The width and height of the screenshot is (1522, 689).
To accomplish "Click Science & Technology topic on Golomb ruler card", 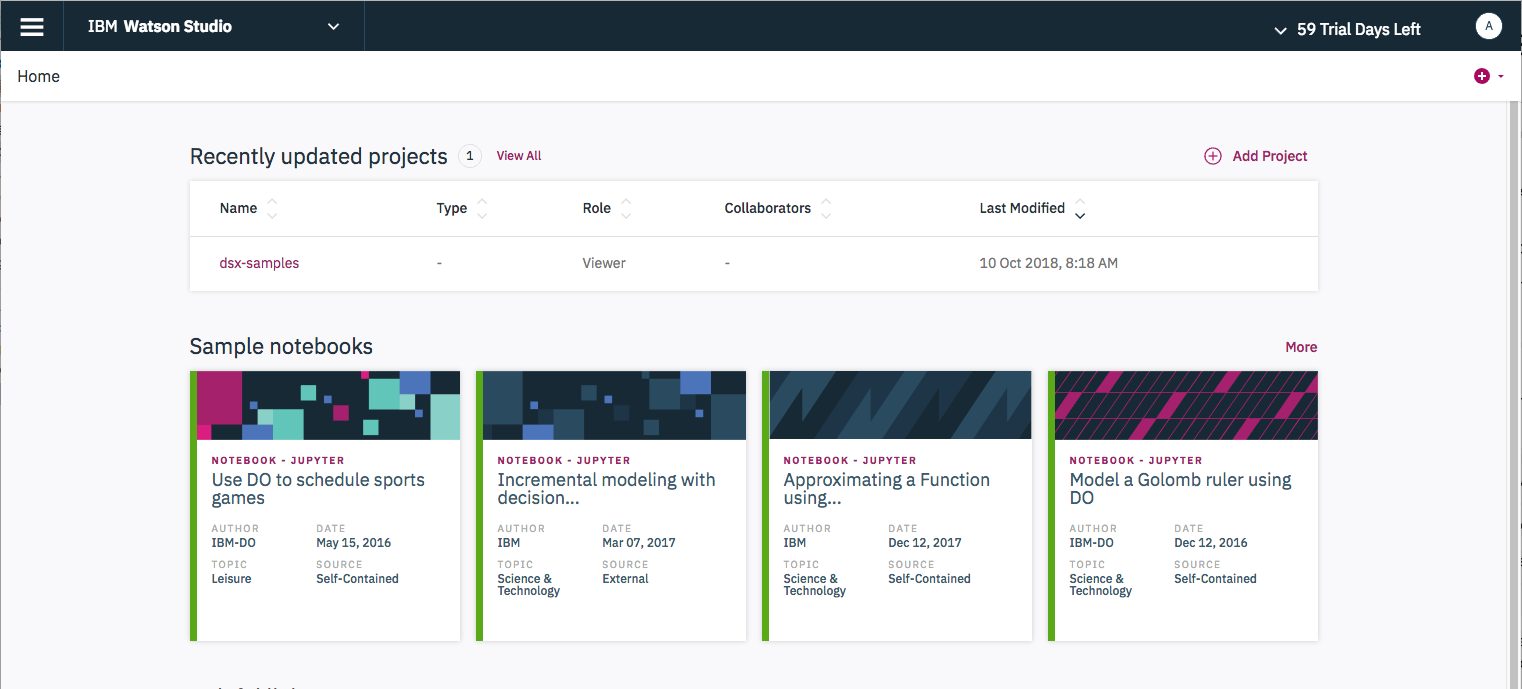I will pos(1100,585).
